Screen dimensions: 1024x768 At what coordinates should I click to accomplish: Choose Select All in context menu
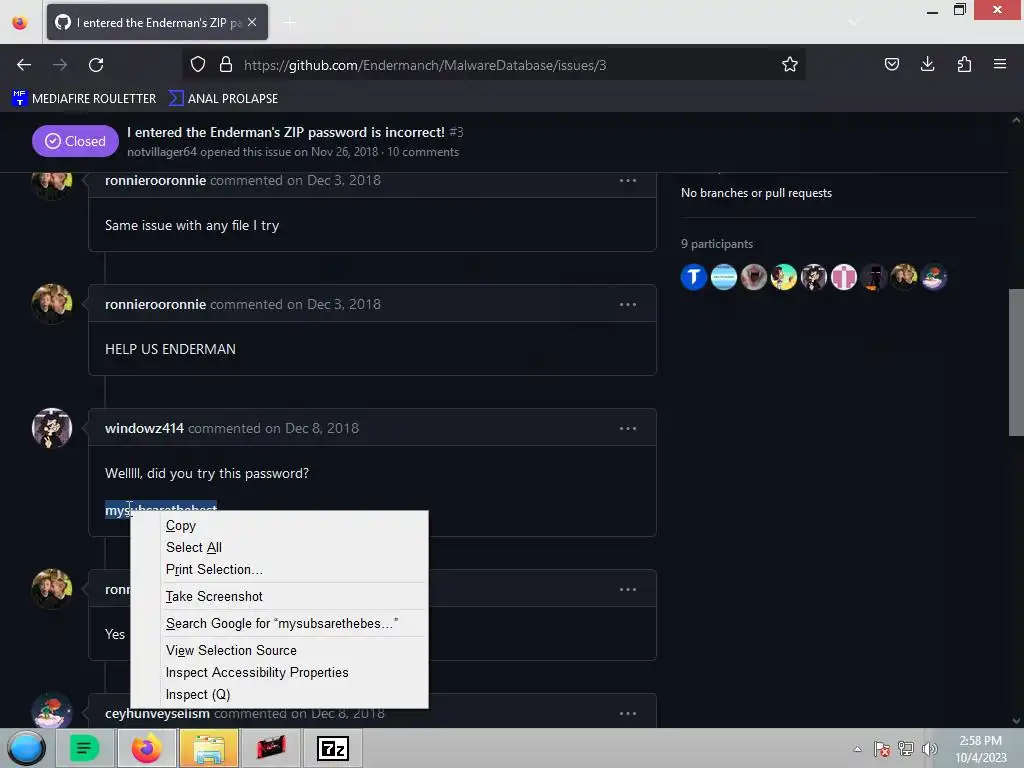pyautogui.click(x=280, y=547)
